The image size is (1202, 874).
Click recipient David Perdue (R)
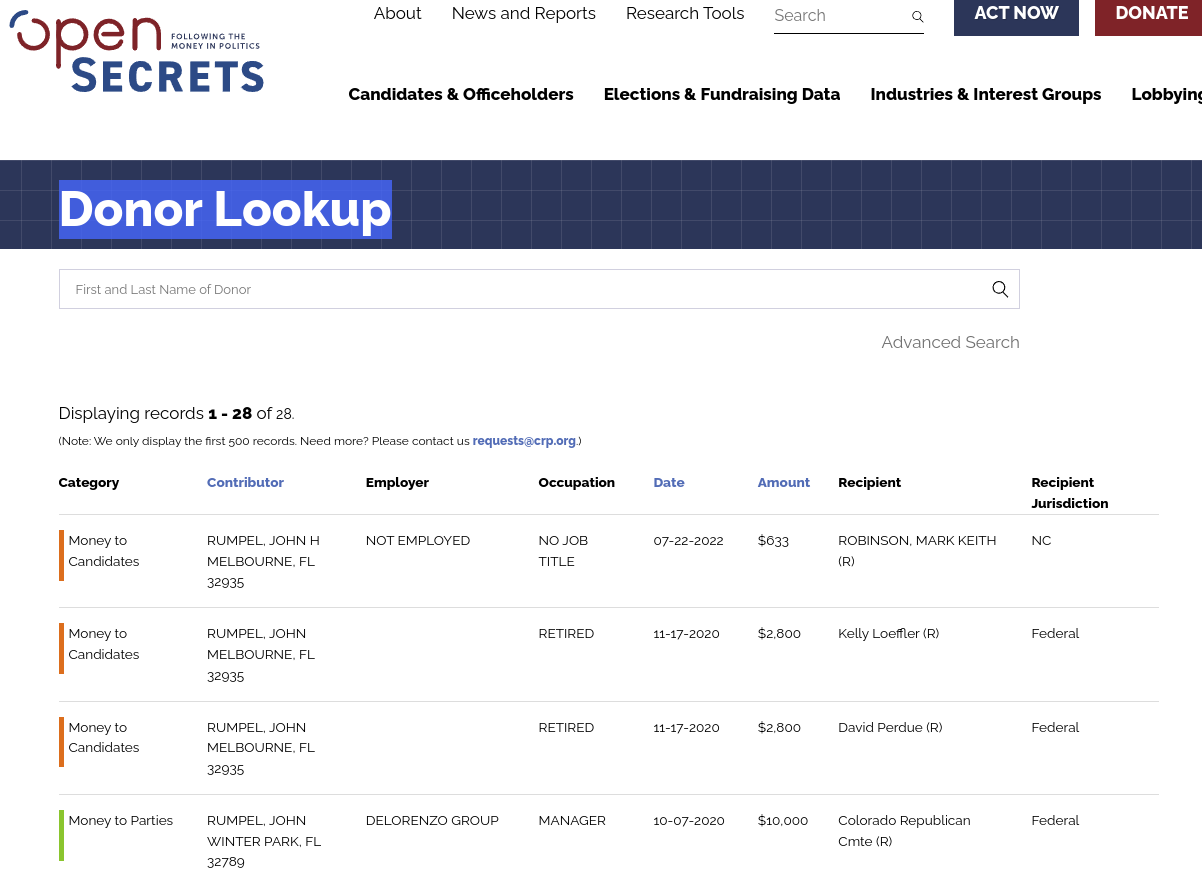[890, 727]
